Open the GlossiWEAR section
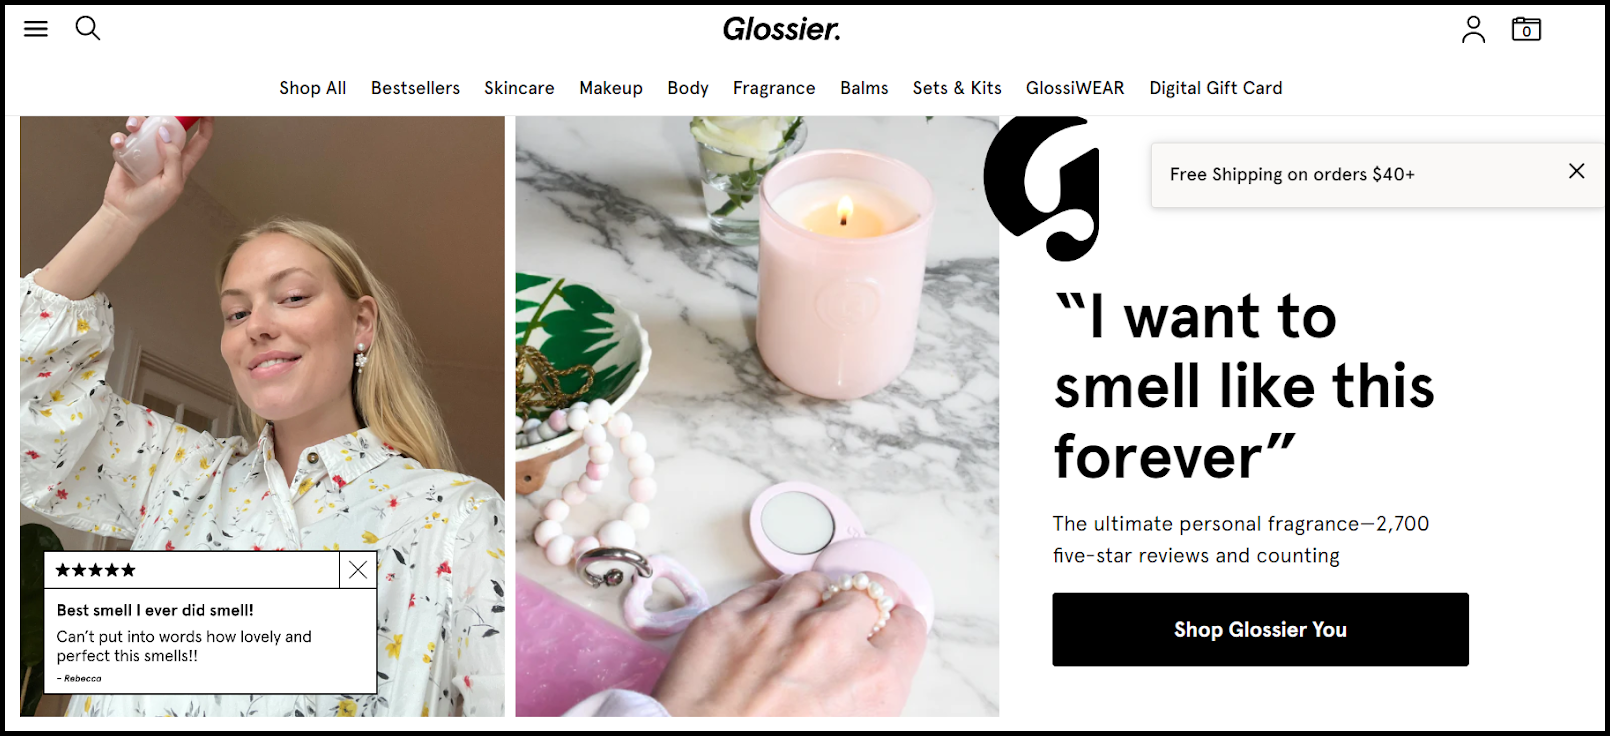This screenshot has height=736, width=1610. (1075, 88)
